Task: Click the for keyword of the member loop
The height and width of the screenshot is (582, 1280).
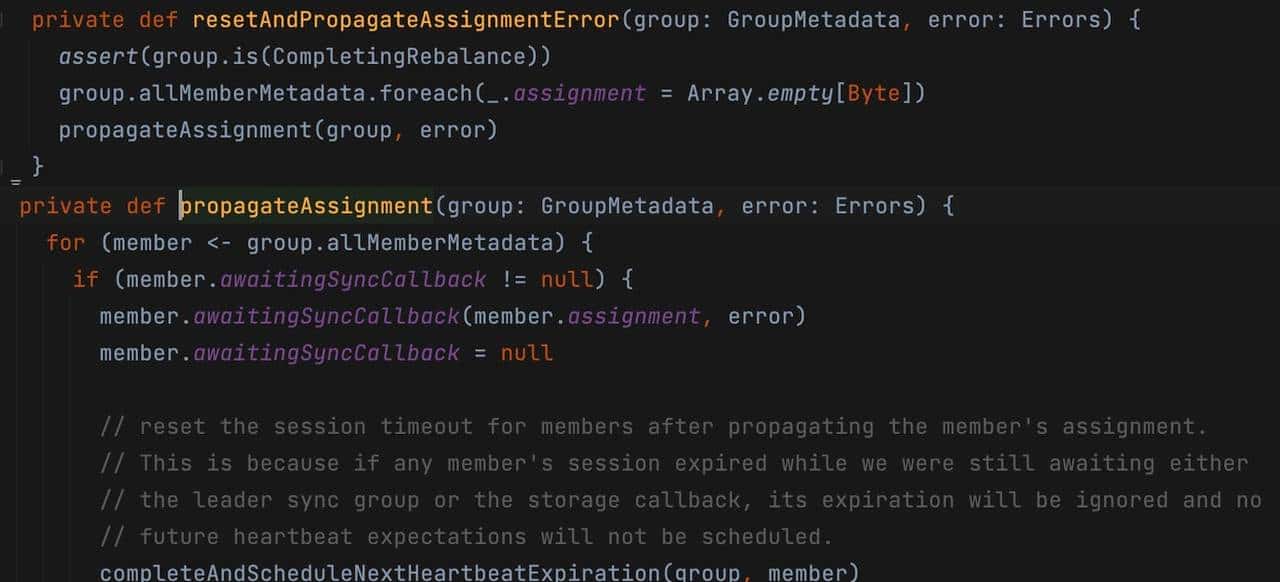Action: pos(66,242)
